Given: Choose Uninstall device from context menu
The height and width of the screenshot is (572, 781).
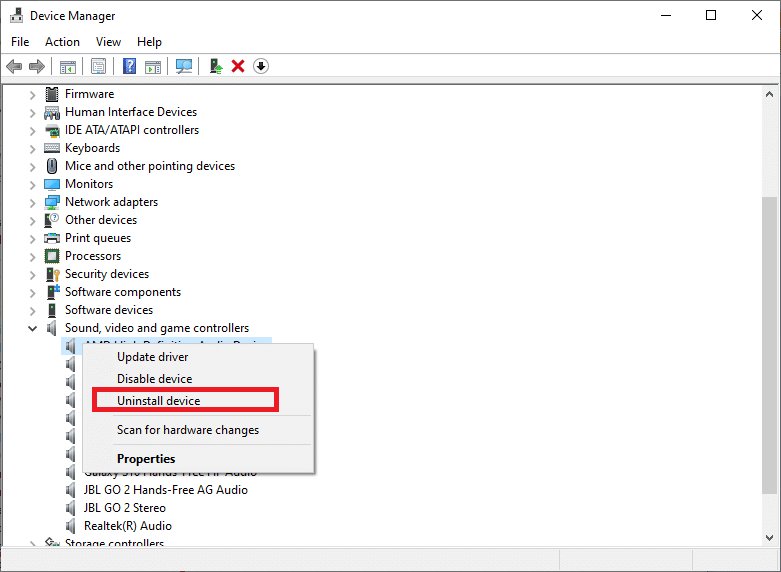Looking at the screenshot, I should click(x=159, y=401).
